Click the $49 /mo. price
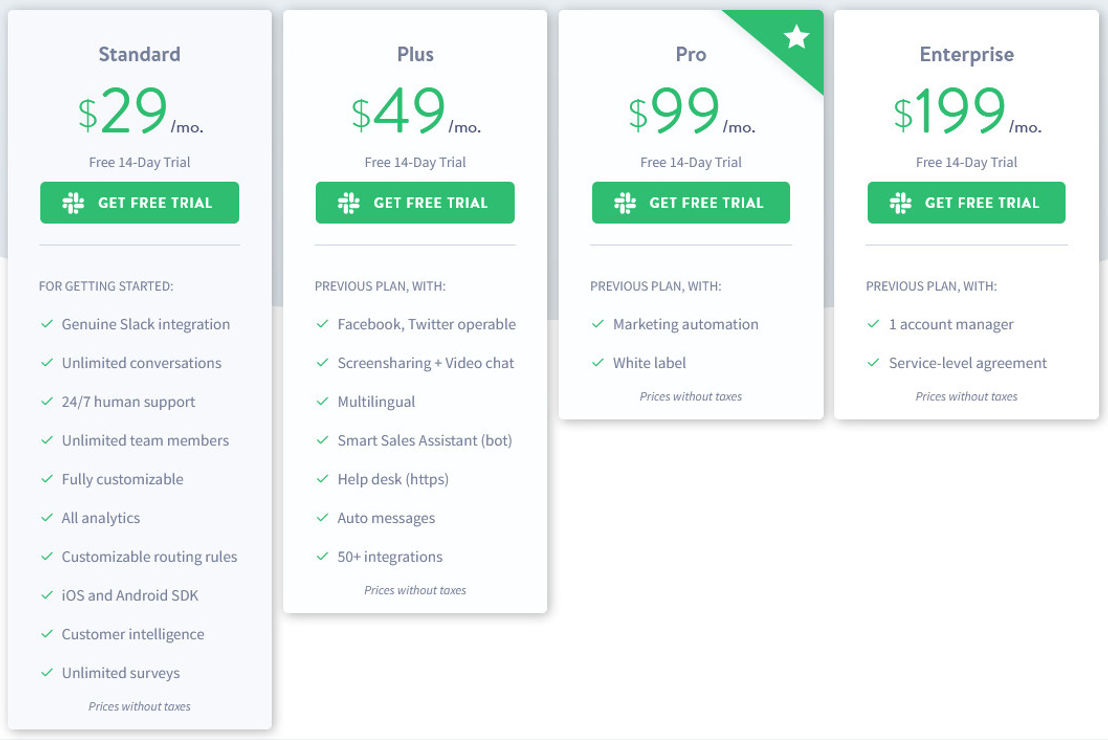 coord(416,111)
